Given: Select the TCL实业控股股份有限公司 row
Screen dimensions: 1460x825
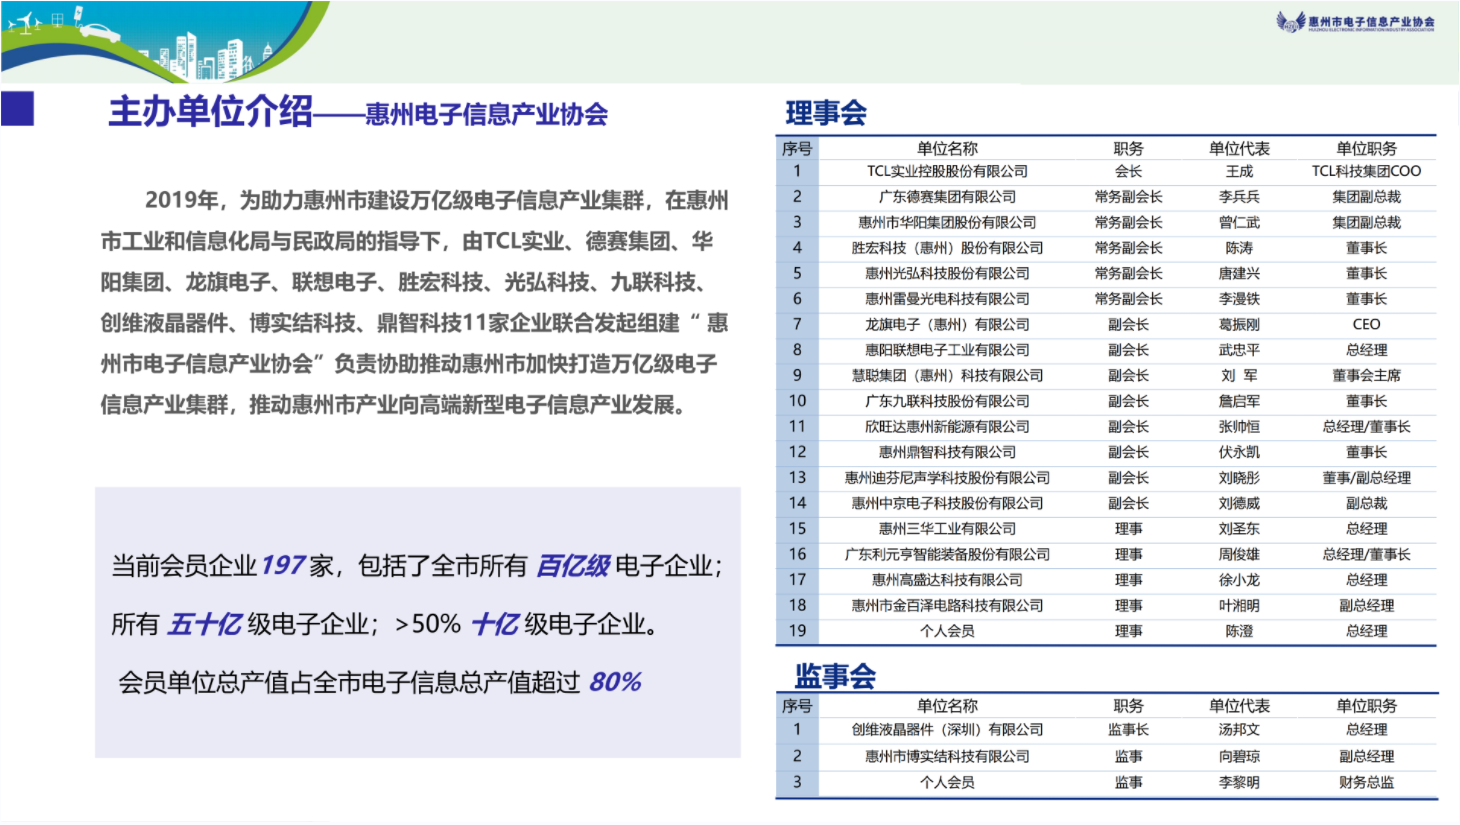Looking at the screenshot, I should click(947, 171).
